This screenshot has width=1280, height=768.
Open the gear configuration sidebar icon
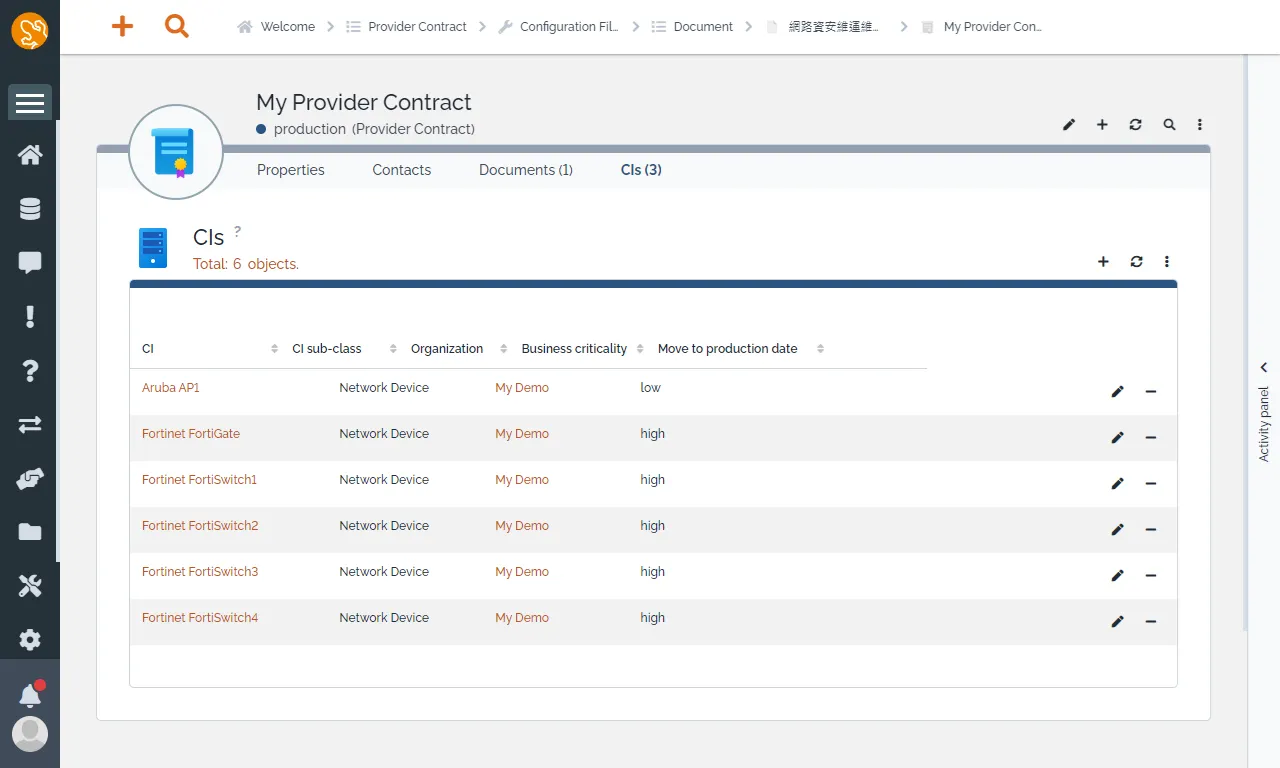30,640
